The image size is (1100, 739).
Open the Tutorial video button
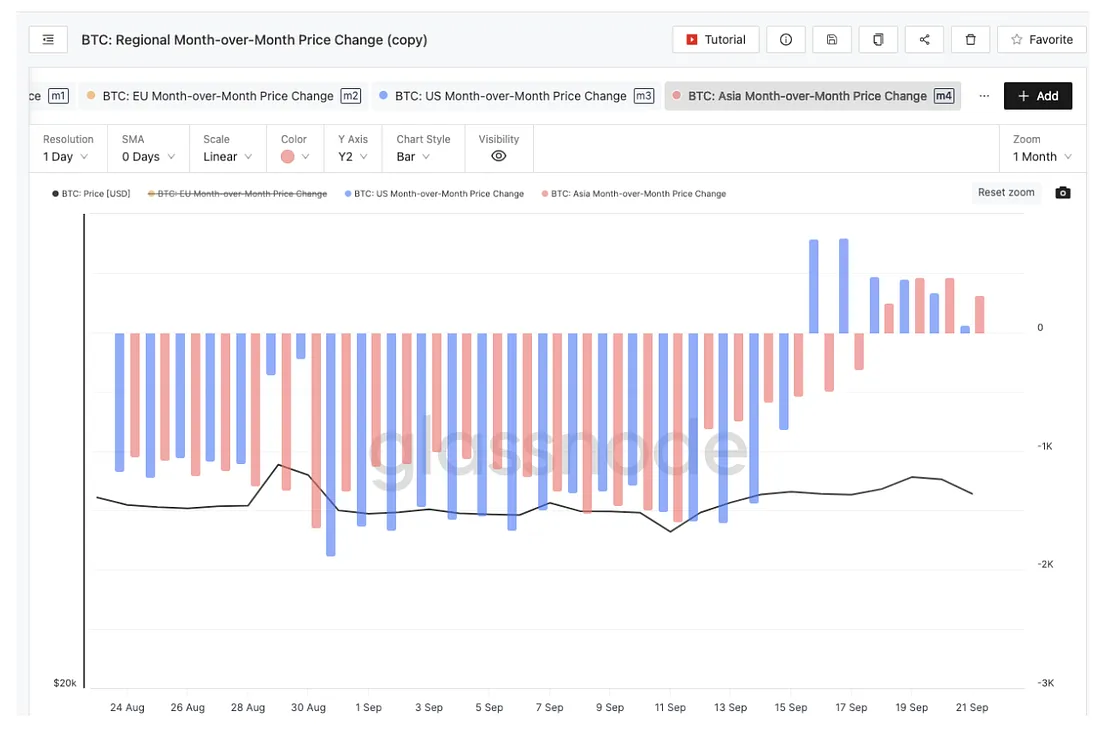pos(716,40)
